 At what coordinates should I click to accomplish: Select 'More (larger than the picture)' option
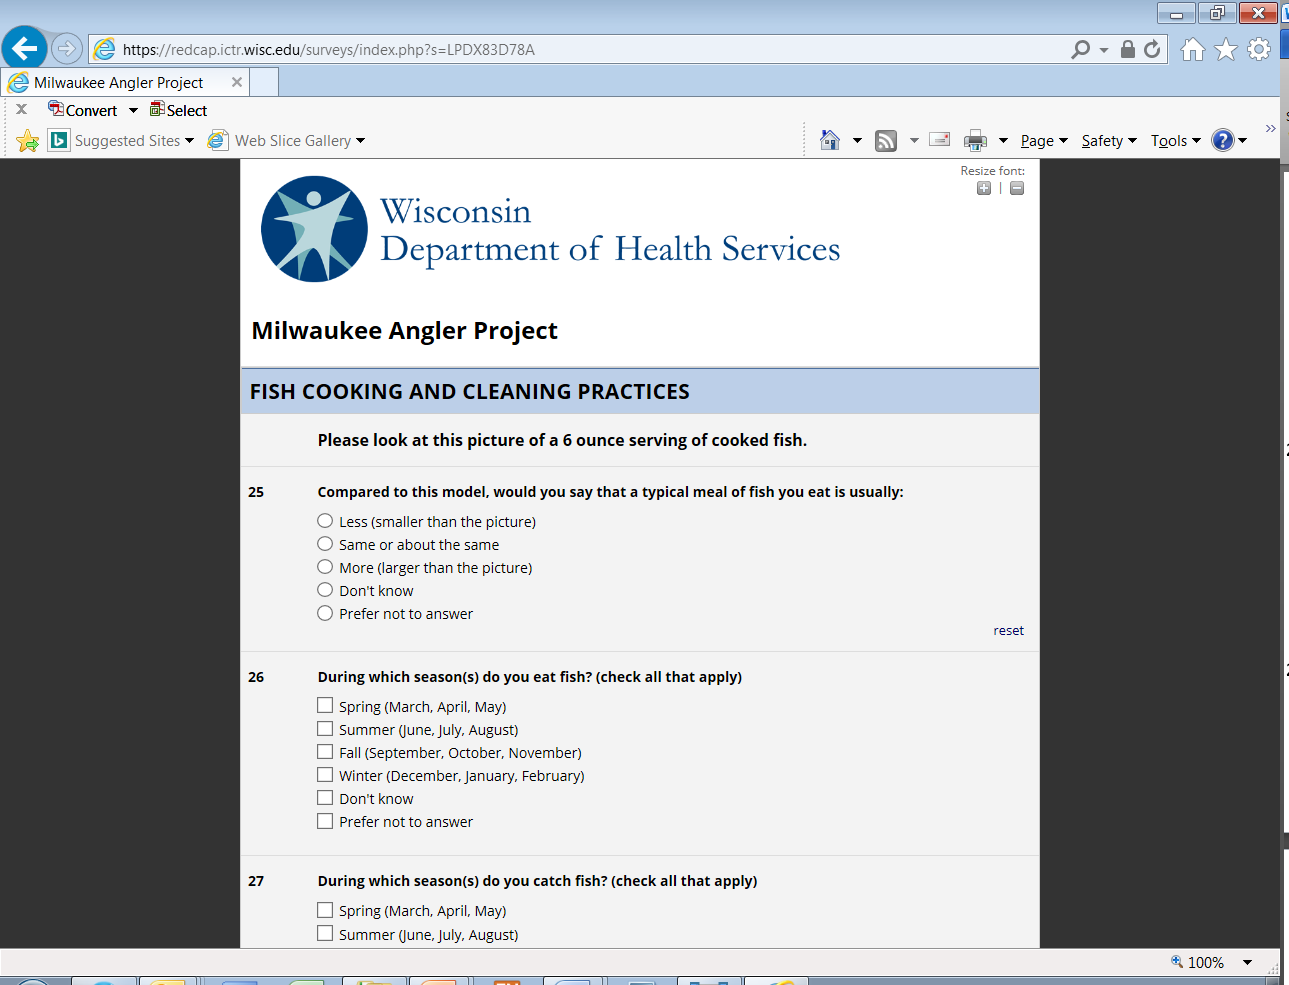pyautogui.click(x=325, y=567)
